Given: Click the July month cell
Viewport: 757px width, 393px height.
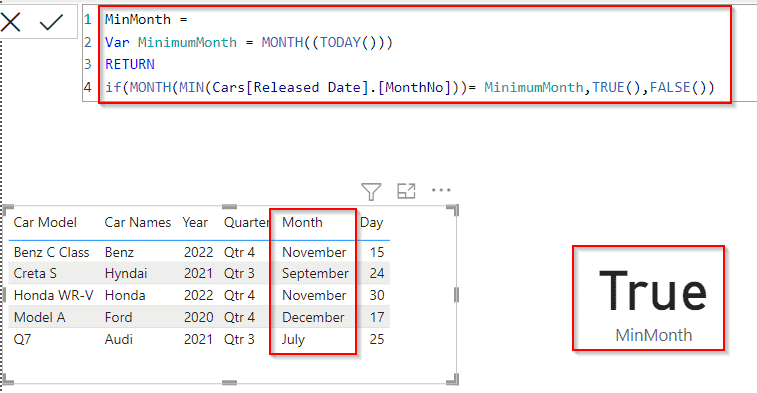Looking at the screenshot, I should pyautogui.click(x=293, y=339).
